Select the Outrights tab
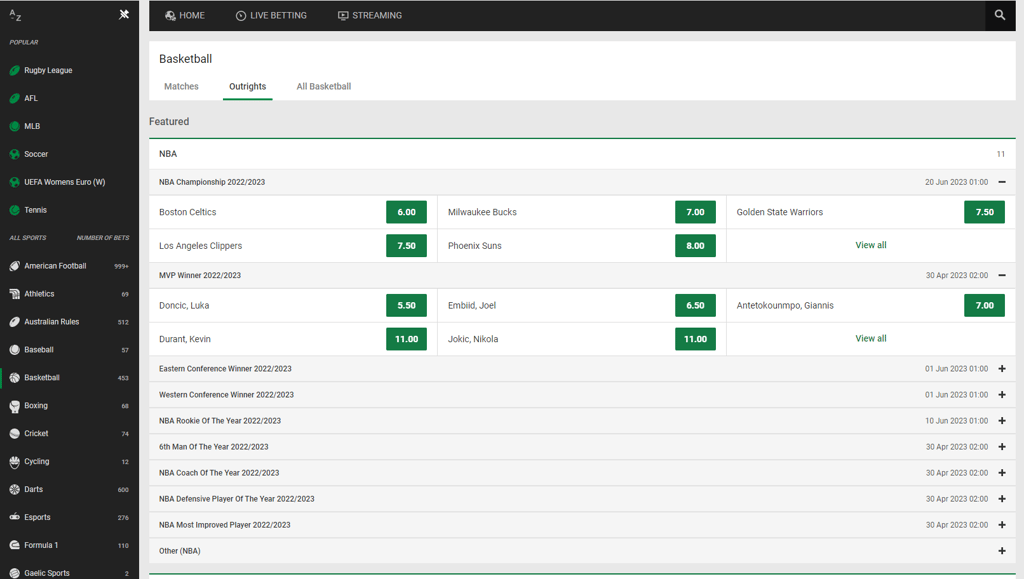The width and height of the screenshot is (1024, 579). click(x=248, y=86)
